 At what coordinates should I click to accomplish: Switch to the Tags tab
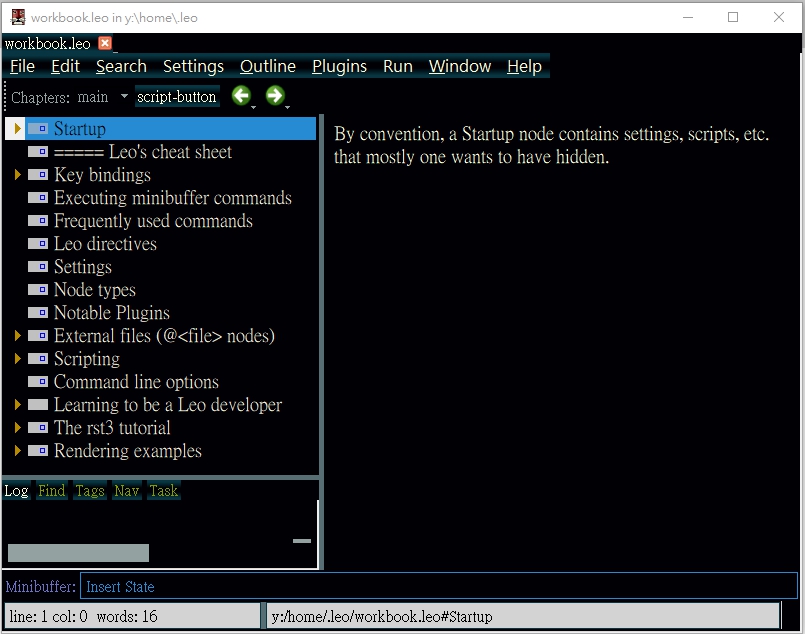[90, 491]
